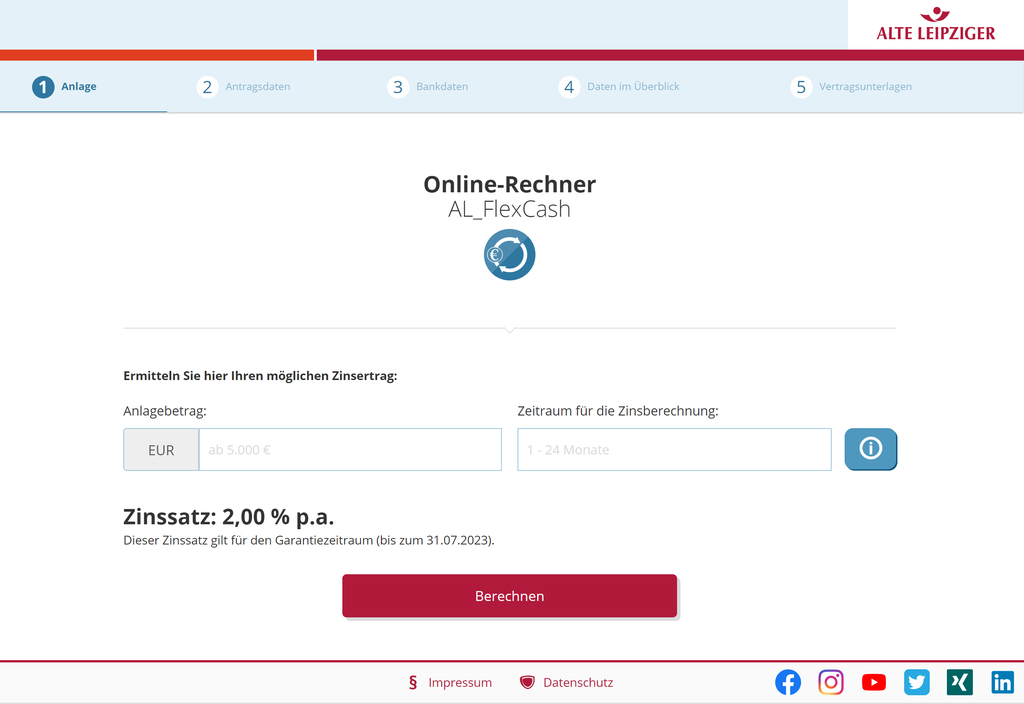Click the Alte Leipziger logo

click(936, 24)
